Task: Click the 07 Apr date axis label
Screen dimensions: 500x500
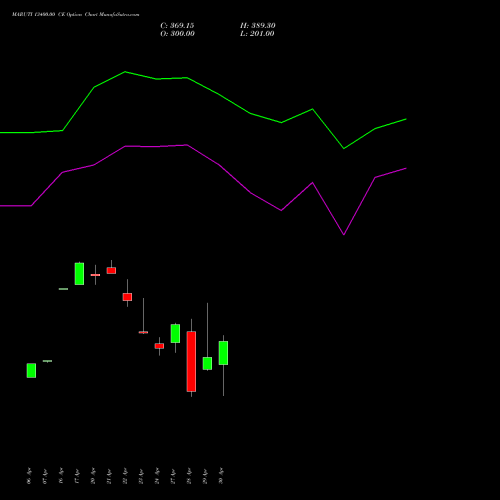Action: point(45,476)
